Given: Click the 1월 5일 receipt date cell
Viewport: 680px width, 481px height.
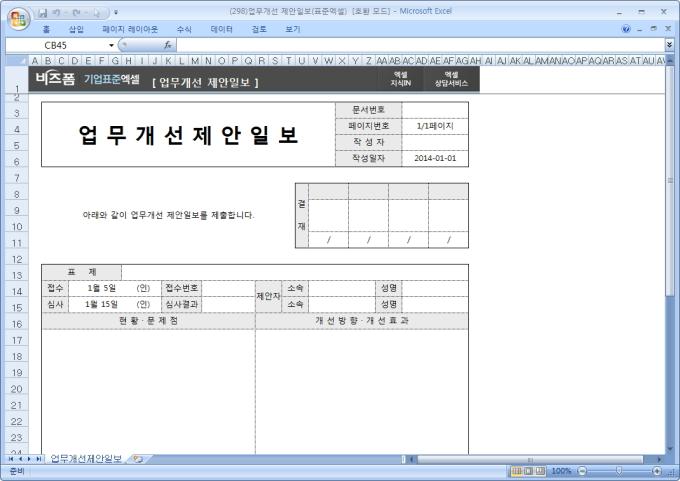Looking at the screenshot, I should tap(101, 288).
